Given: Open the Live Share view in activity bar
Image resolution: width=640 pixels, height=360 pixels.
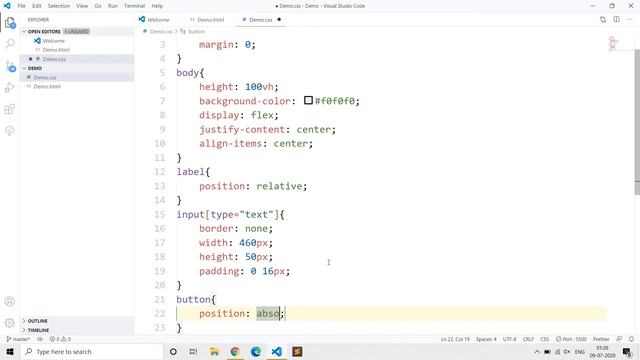Looking at the screenshot, I should click(x=10, y=131).
